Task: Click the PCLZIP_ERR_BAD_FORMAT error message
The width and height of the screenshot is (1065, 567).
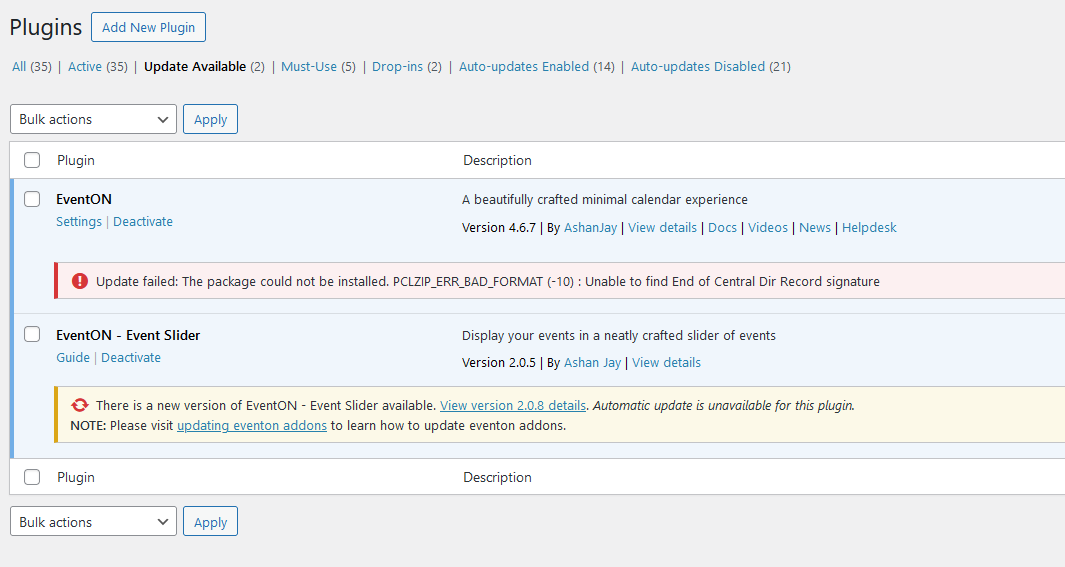Action: tap(488, 281)
